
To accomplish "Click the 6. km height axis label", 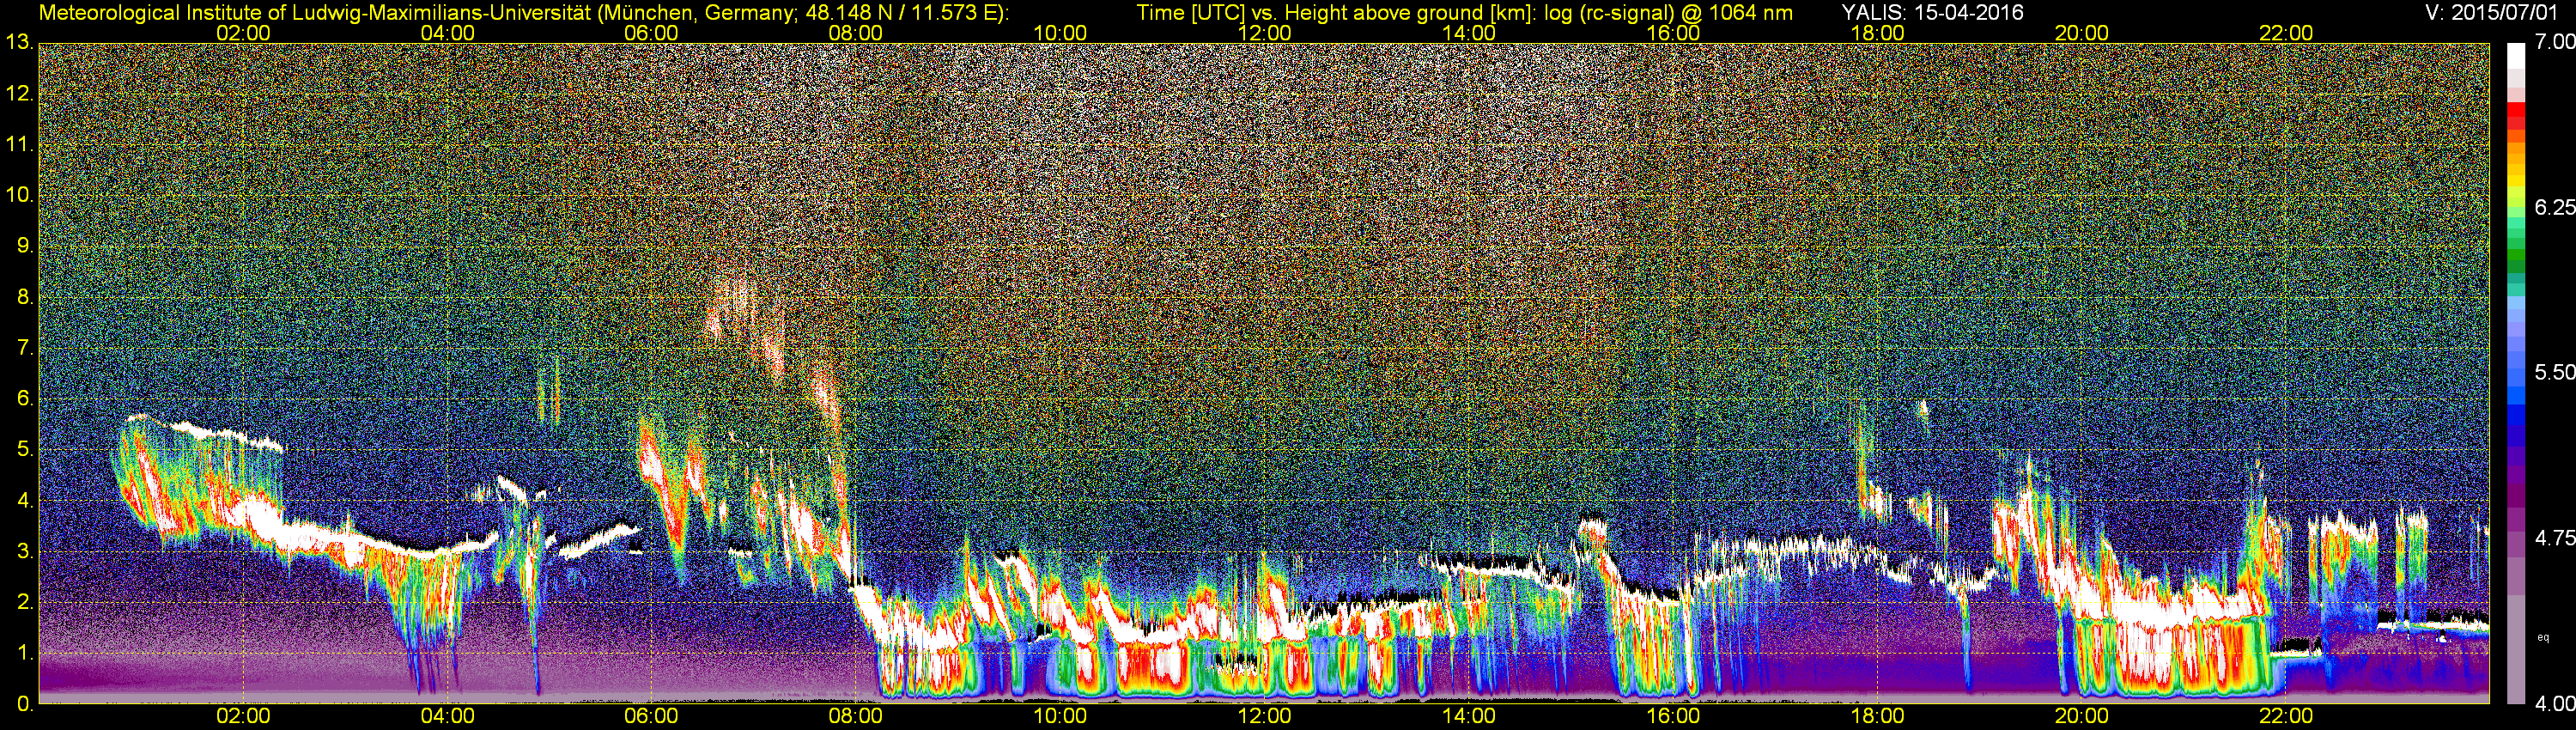I will point(25,399).
